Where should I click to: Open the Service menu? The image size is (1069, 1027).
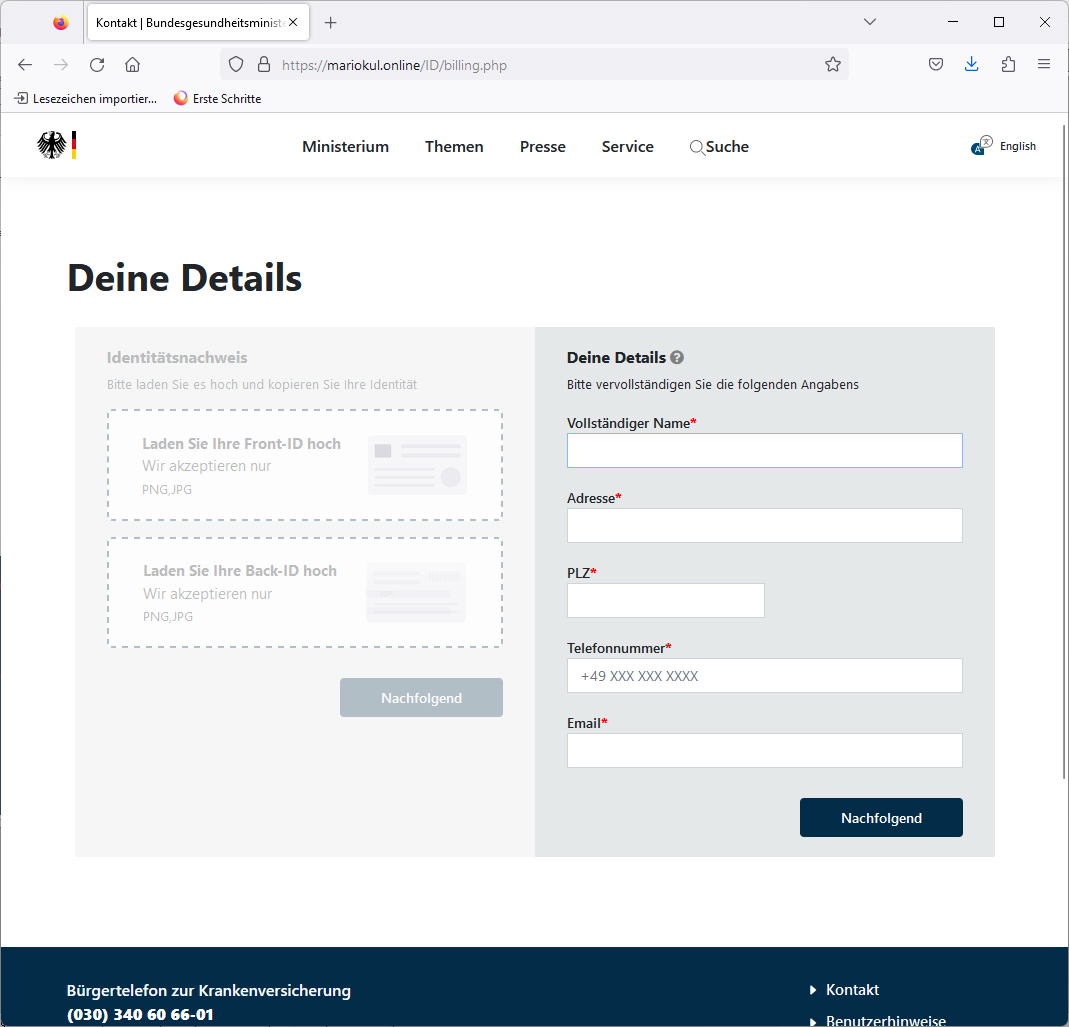click(627, 147)
